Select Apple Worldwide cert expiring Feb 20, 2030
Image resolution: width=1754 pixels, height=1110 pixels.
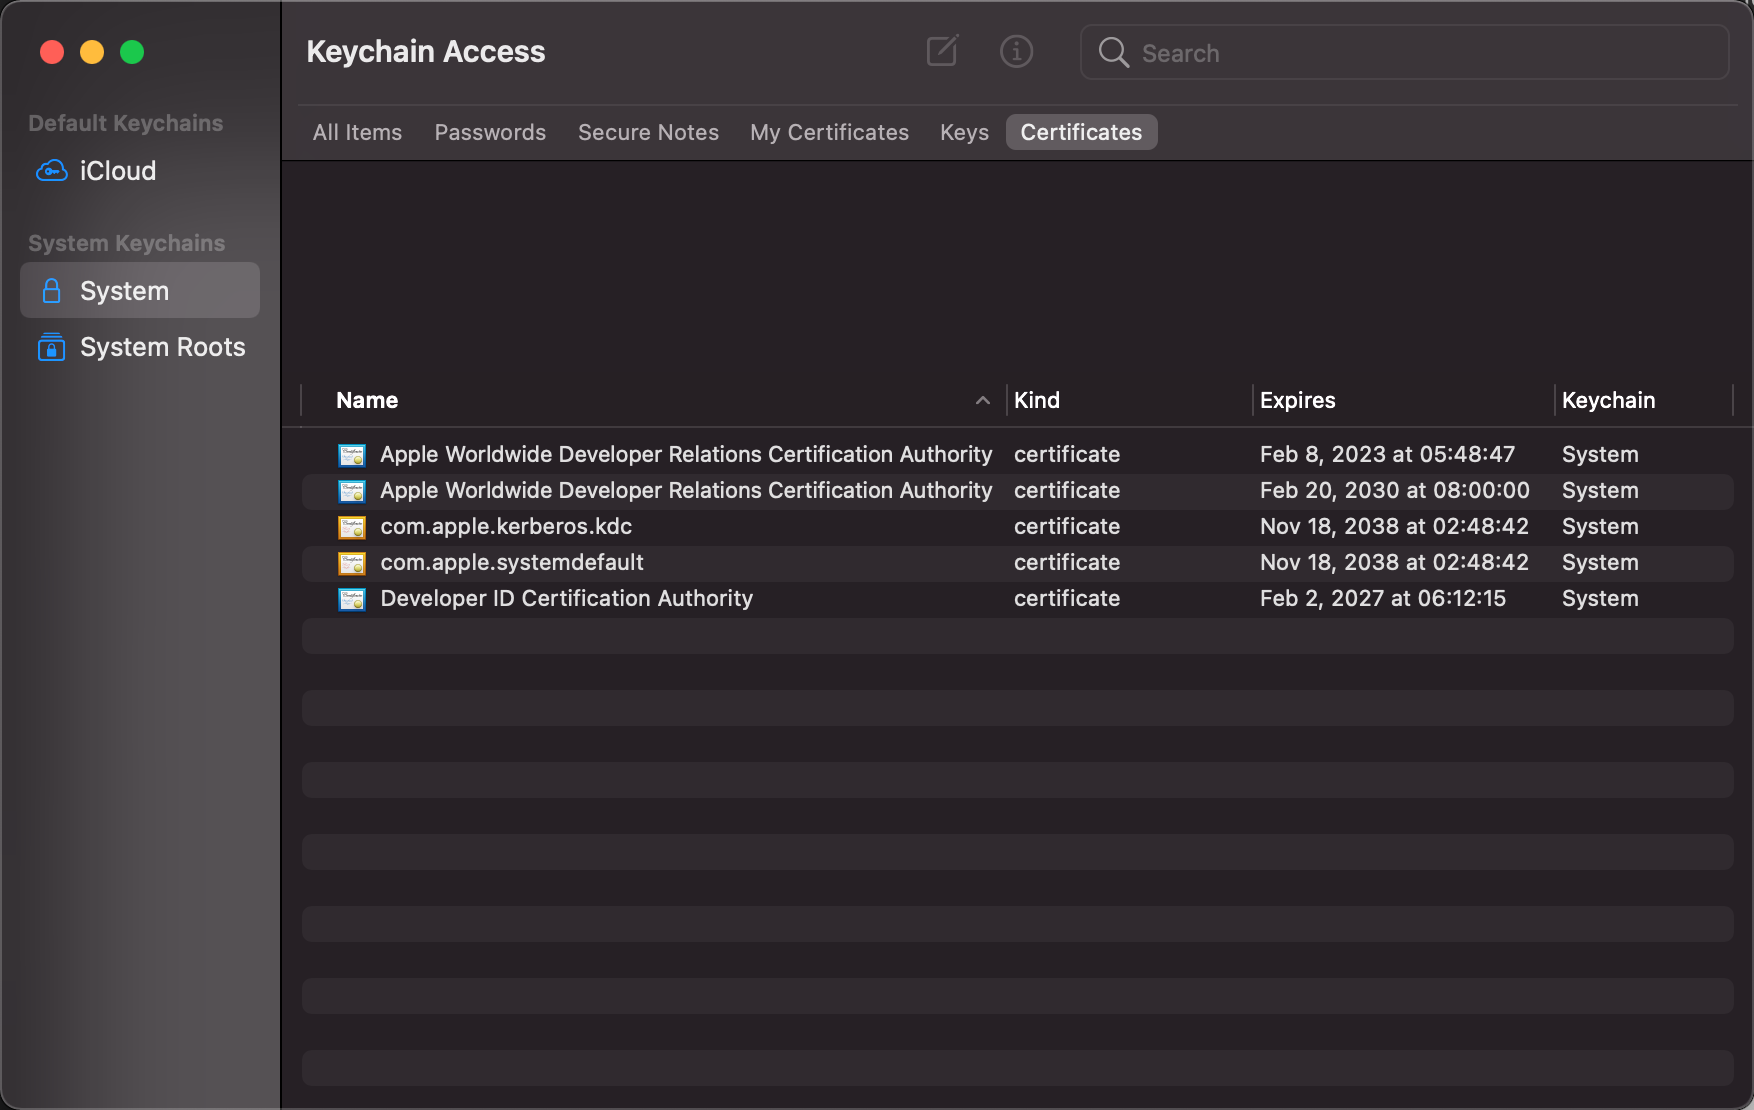[x=1017, y=491]
